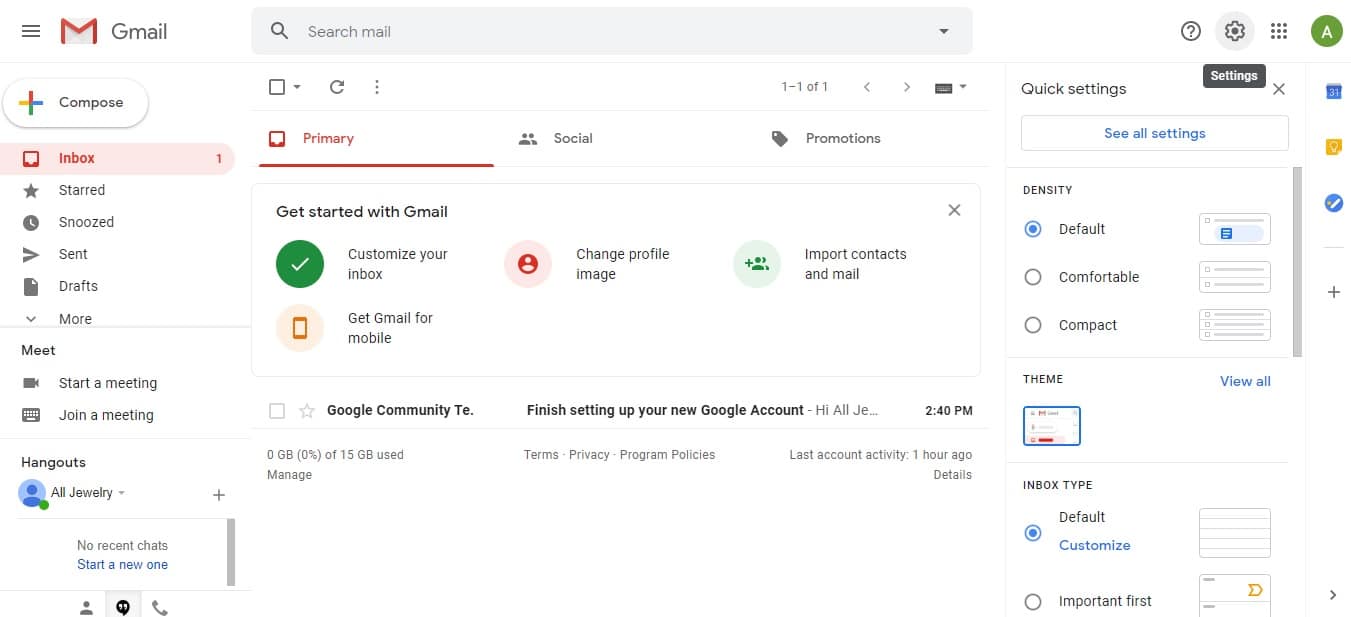Image resolution: width=1351 pixels, height=617 pixels.
Task: Open the input tools keyboard dropdown
Action: point(951,87)
